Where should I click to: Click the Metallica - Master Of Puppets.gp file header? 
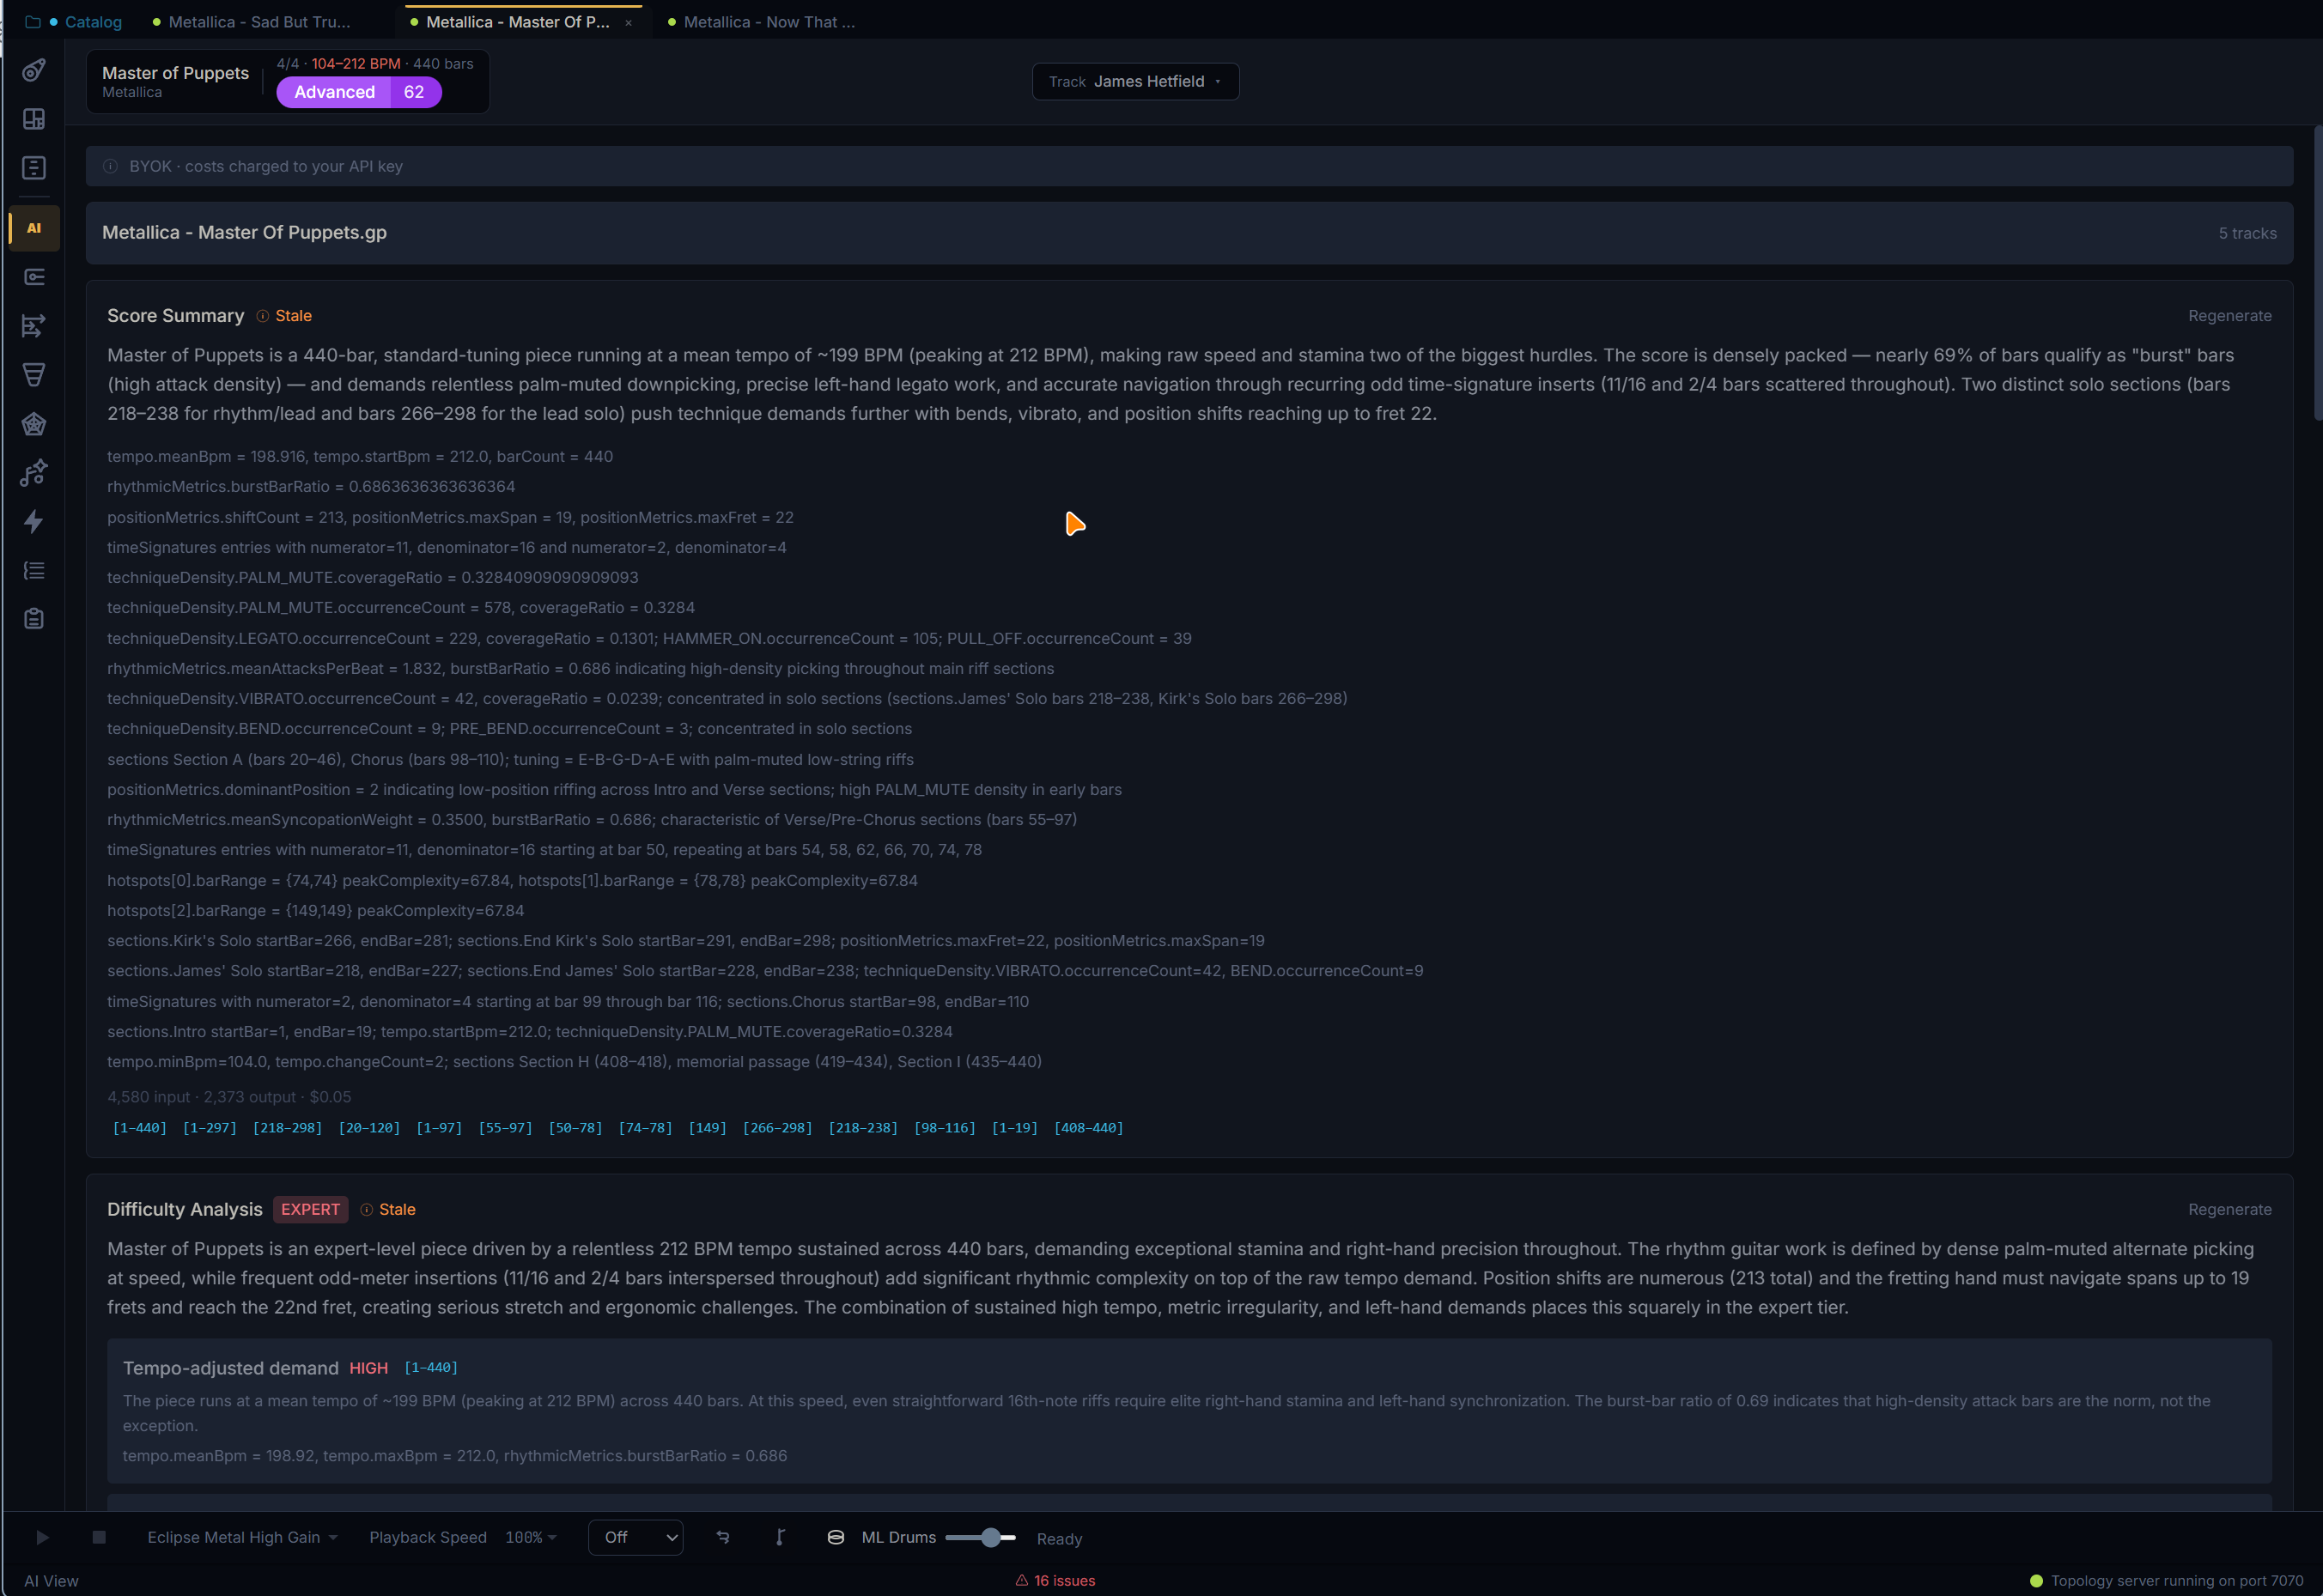pyautogui.click(x=1189, y=233)
